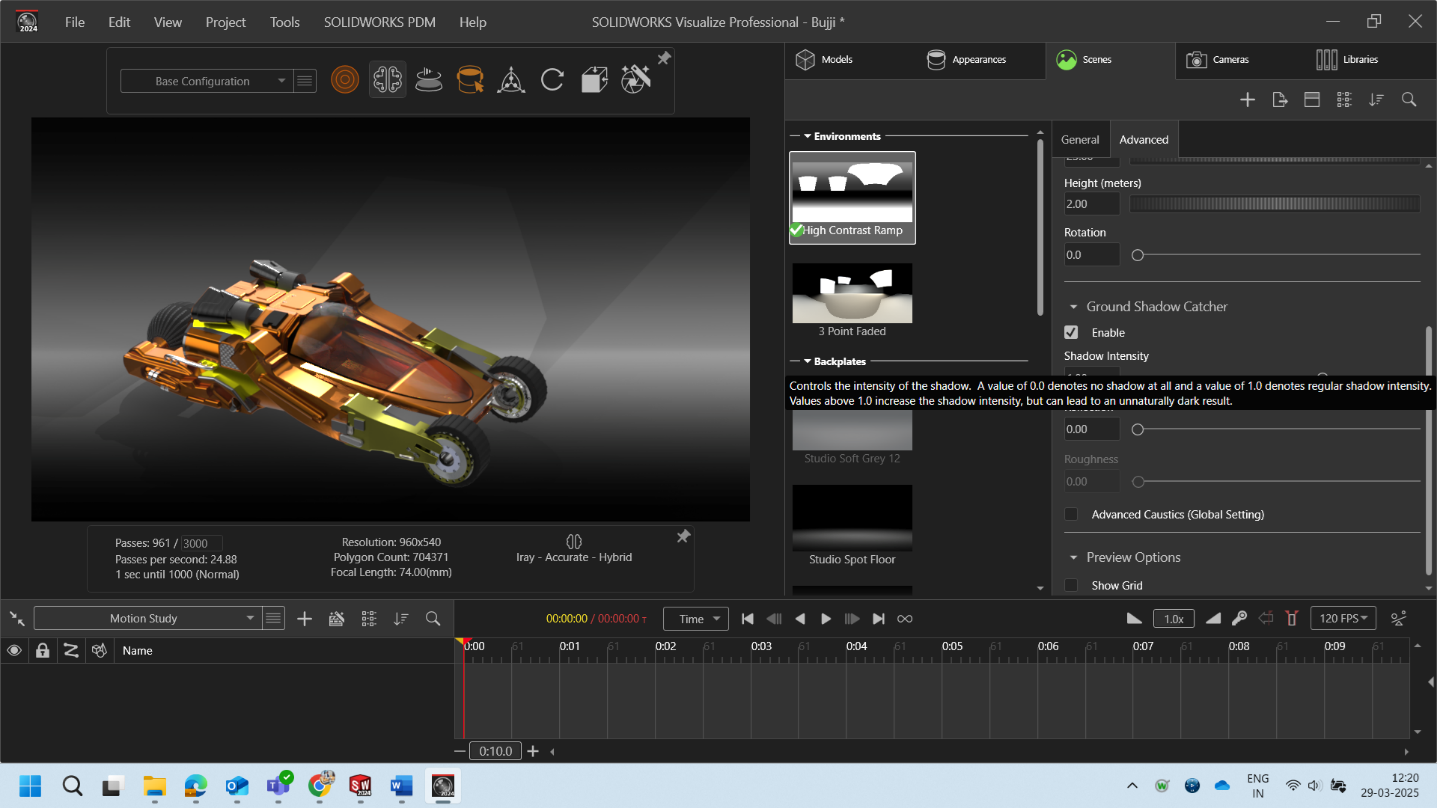
Task: Select the 3 Point Faded environment thumbnail
Action: coord(852,295)
